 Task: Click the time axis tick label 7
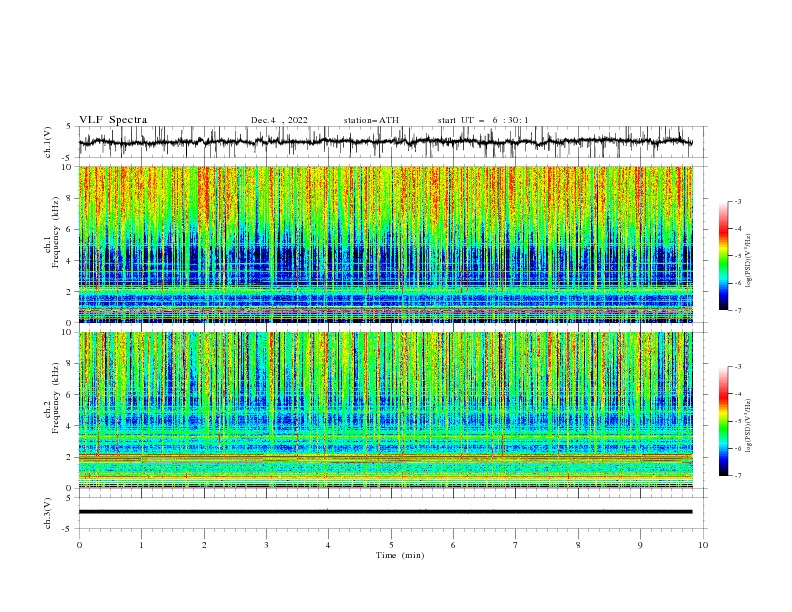pyautogui.click(x=516, y=545)
